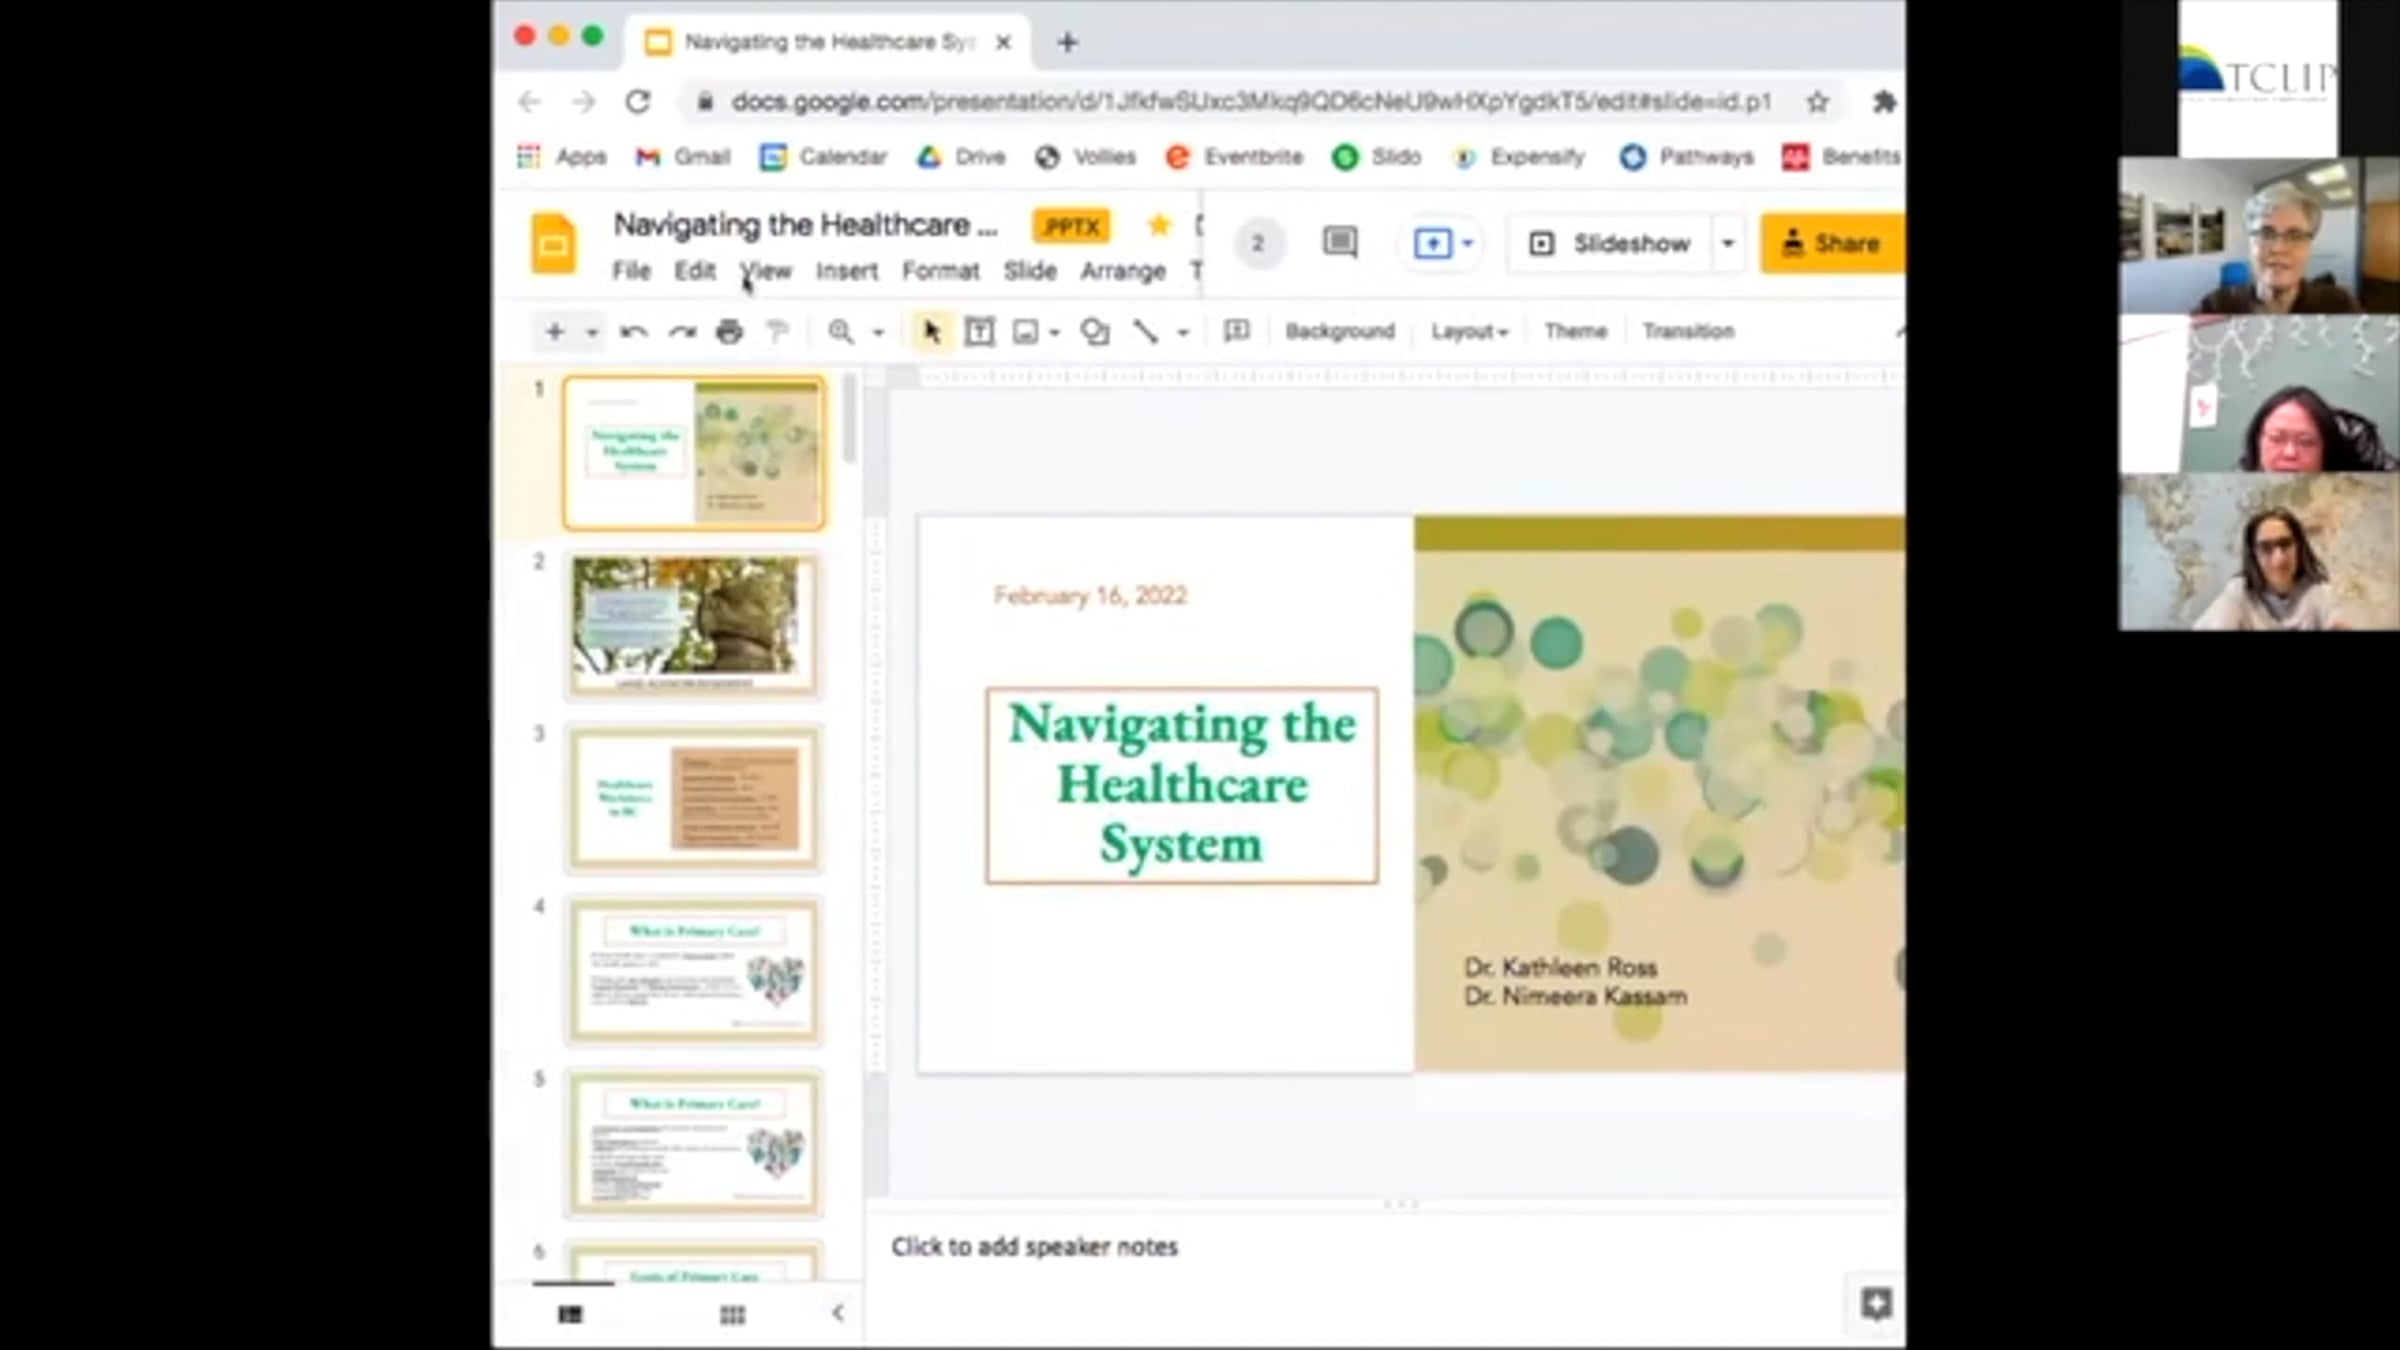Image resolution: width=2400 pixels, height=1350 pixels.
Task: Open the comment history icon
Action: (1340, 242)
